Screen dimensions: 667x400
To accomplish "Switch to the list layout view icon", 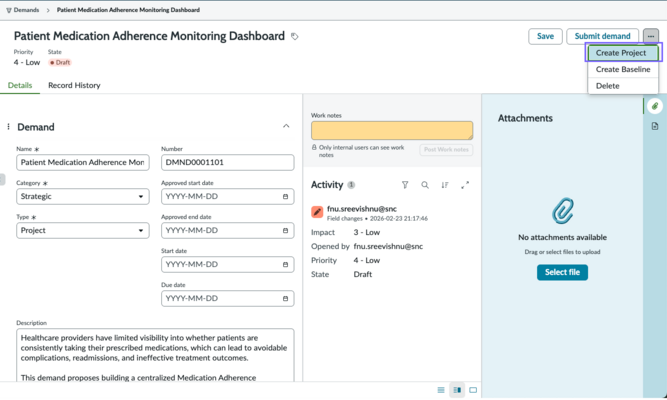I will (441, 390).
